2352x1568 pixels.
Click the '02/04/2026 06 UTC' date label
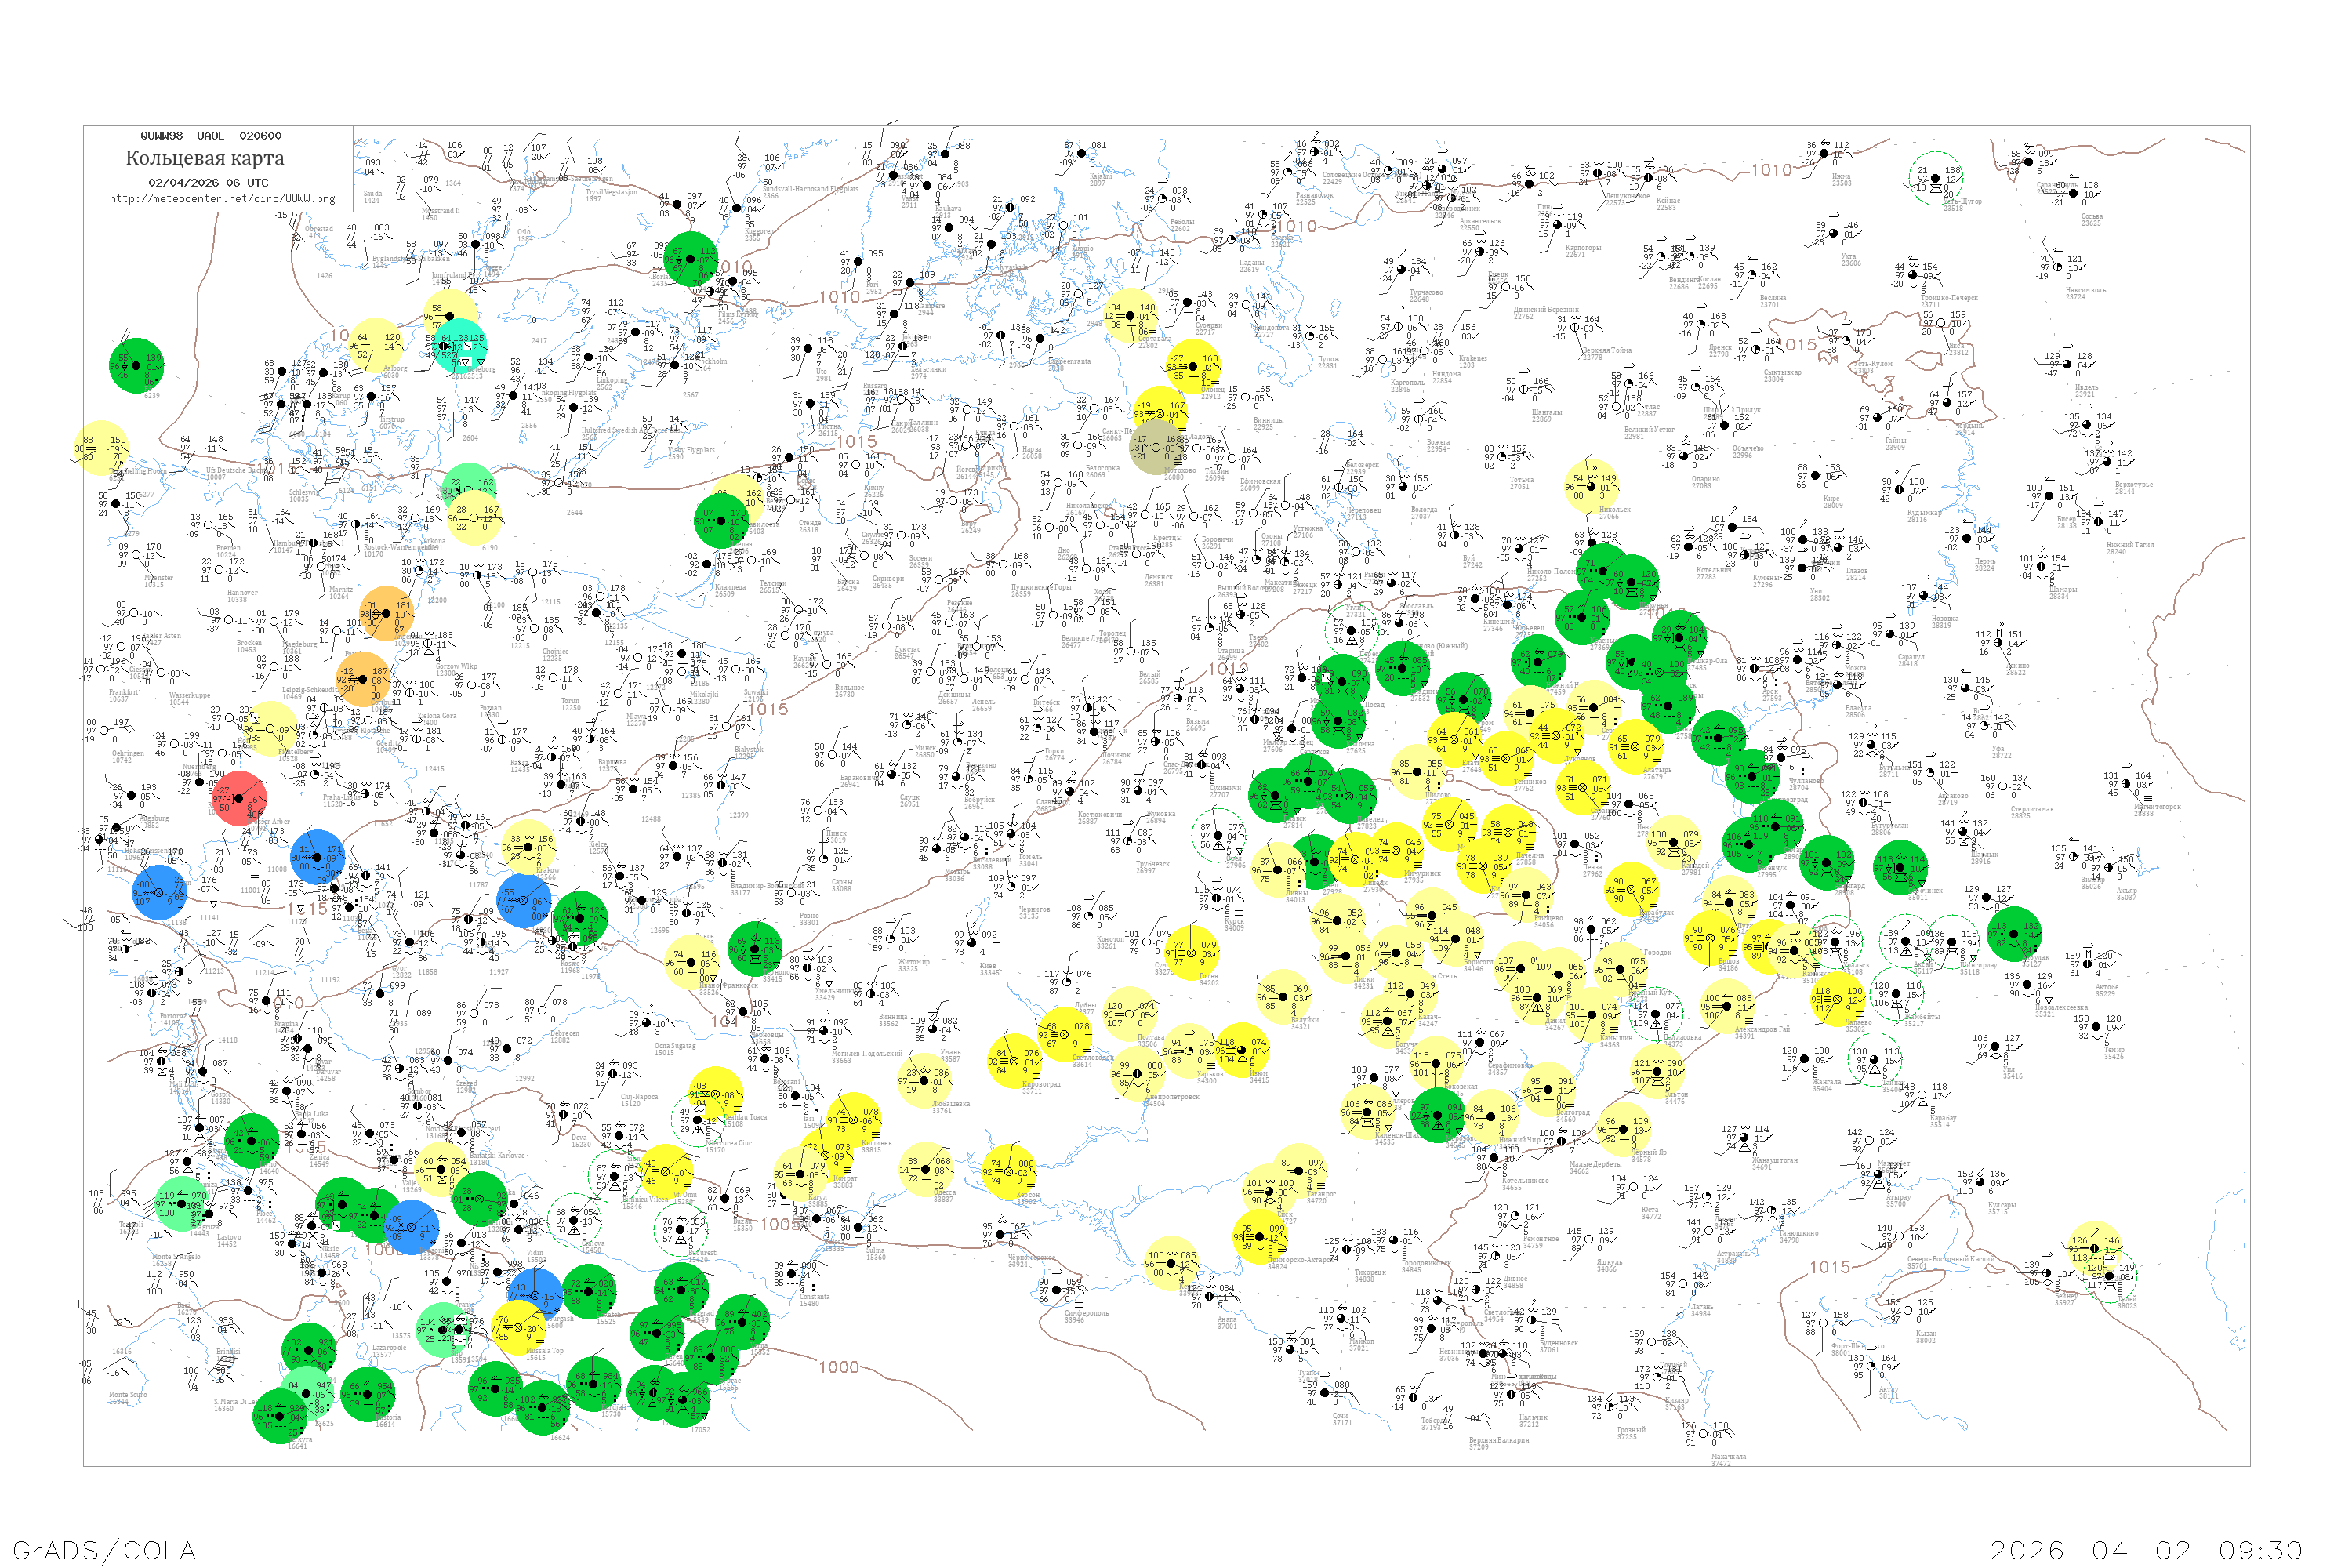coord(208,182)
